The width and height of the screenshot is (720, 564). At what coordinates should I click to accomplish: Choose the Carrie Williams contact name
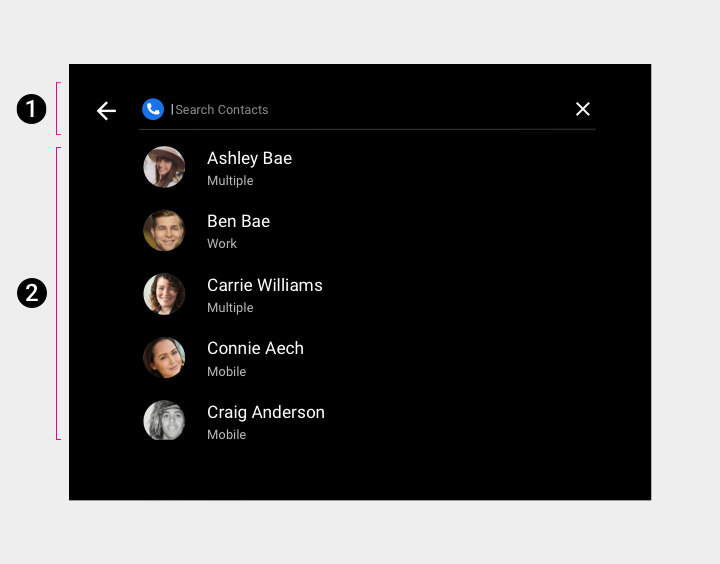click(264, 285)
